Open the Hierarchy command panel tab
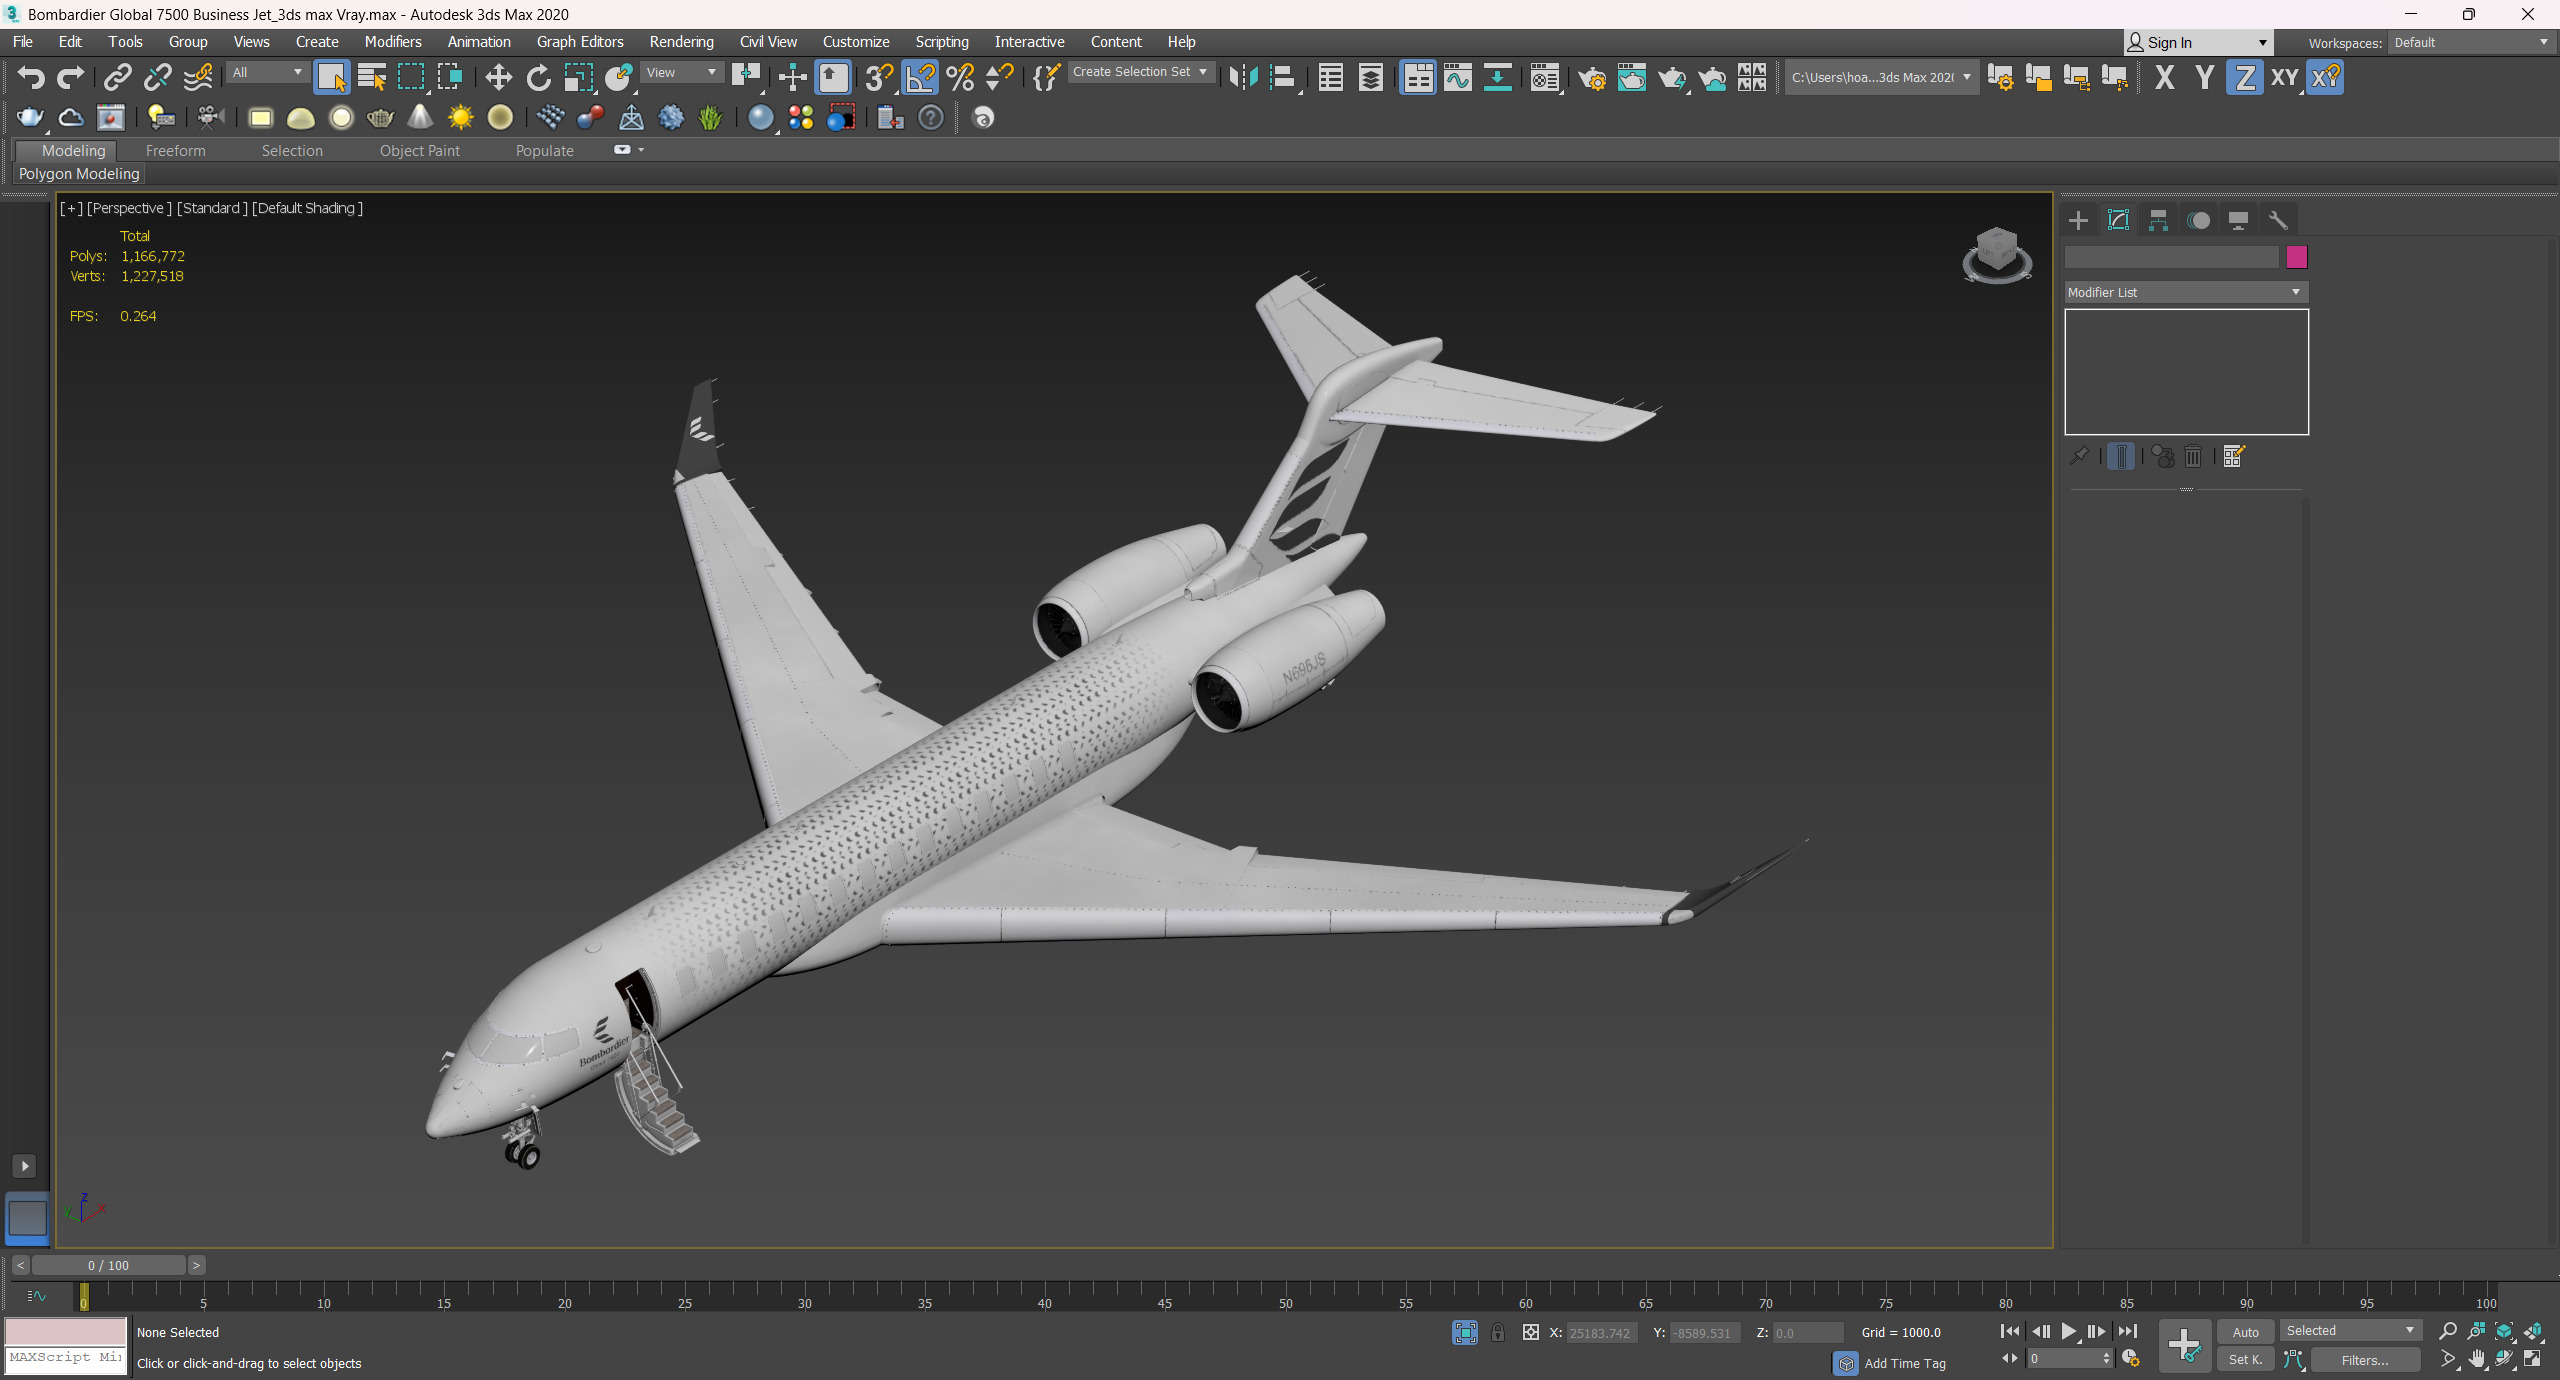The image size is (2560, 1380). coord(2158,220)
